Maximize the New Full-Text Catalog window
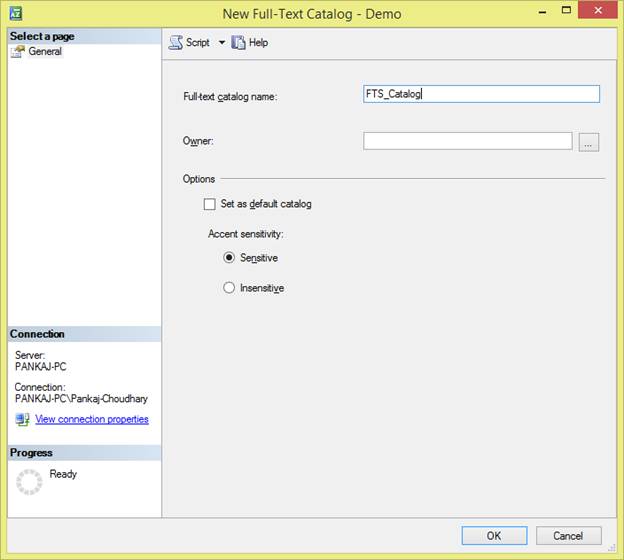624x560 pixels. (566, 10)
